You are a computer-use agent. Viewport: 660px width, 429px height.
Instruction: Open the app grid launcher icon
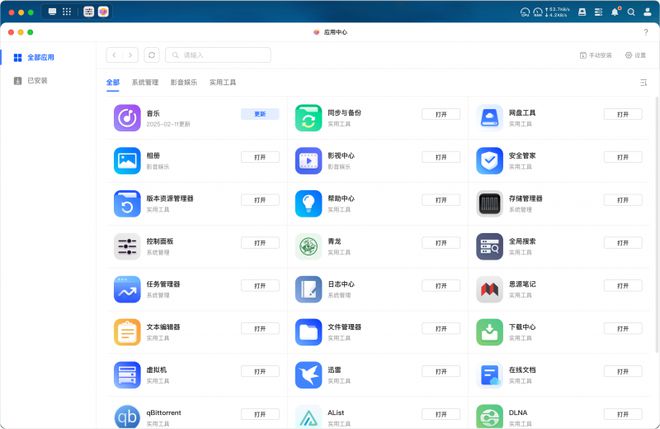pos(67,12)
